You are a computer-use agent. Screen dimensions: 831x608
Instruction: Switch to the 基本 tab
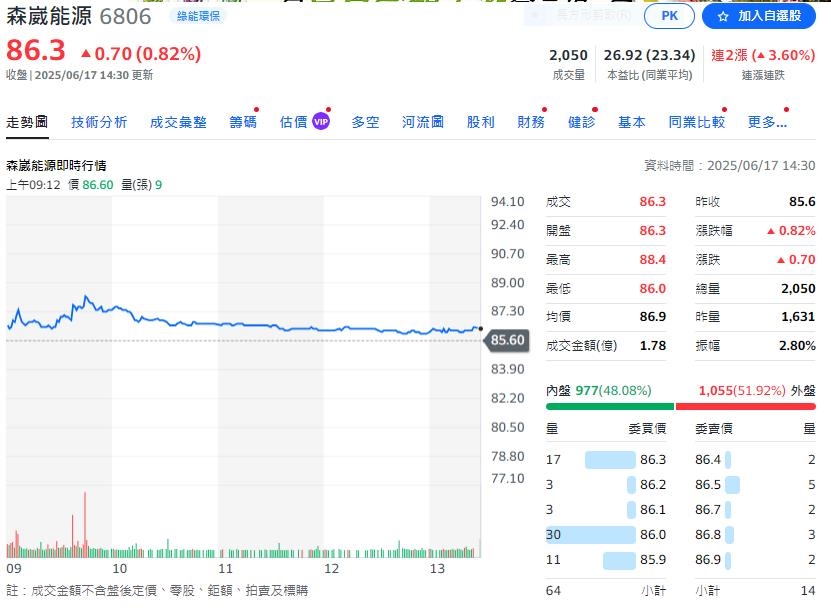click(632, 120)
